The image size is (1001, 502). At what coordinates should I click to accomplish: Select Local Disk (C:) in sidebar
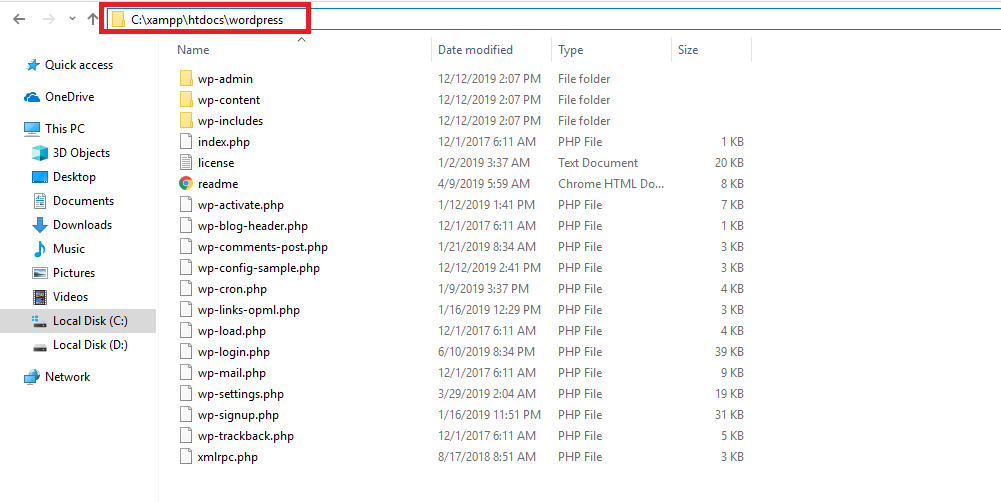[90, 321]
